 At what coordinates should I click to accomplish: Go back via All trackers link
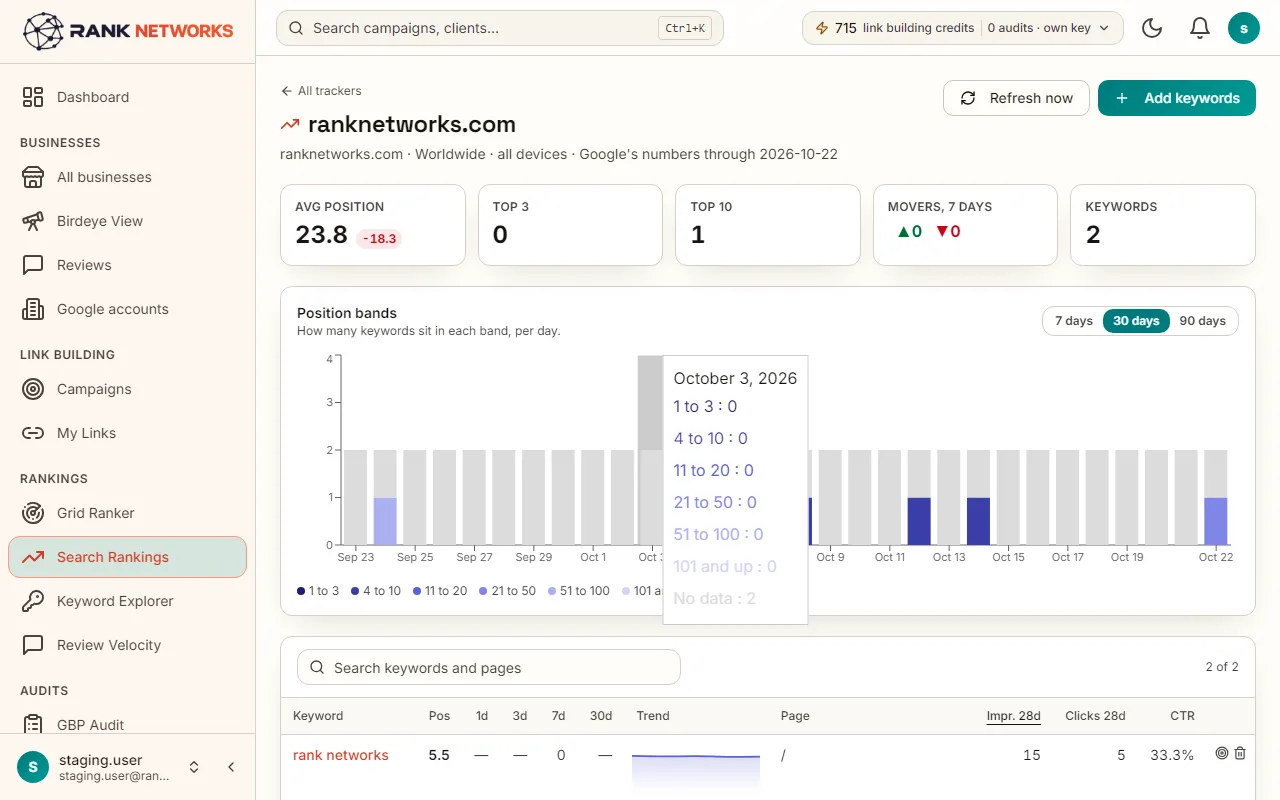321,91
